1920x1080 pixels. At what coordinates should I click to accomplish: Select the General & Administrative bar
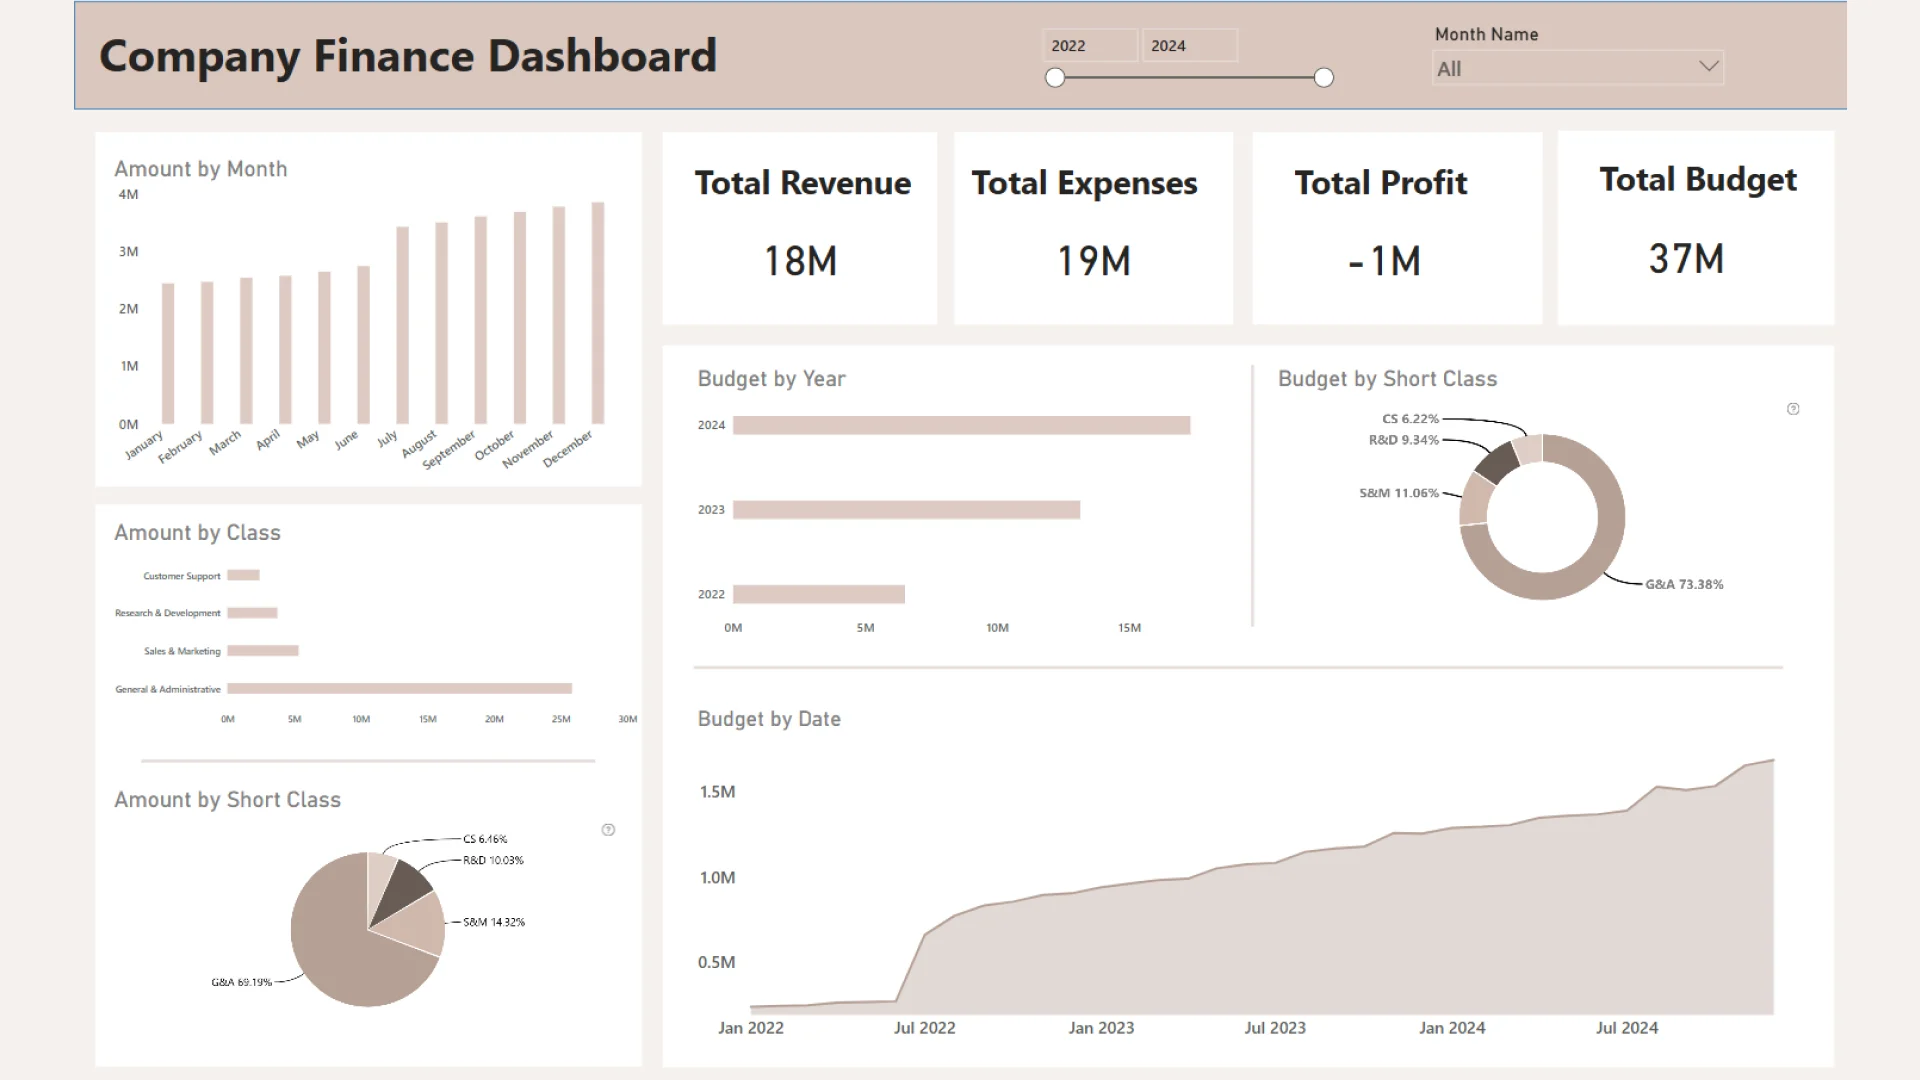tap(399, 688)
